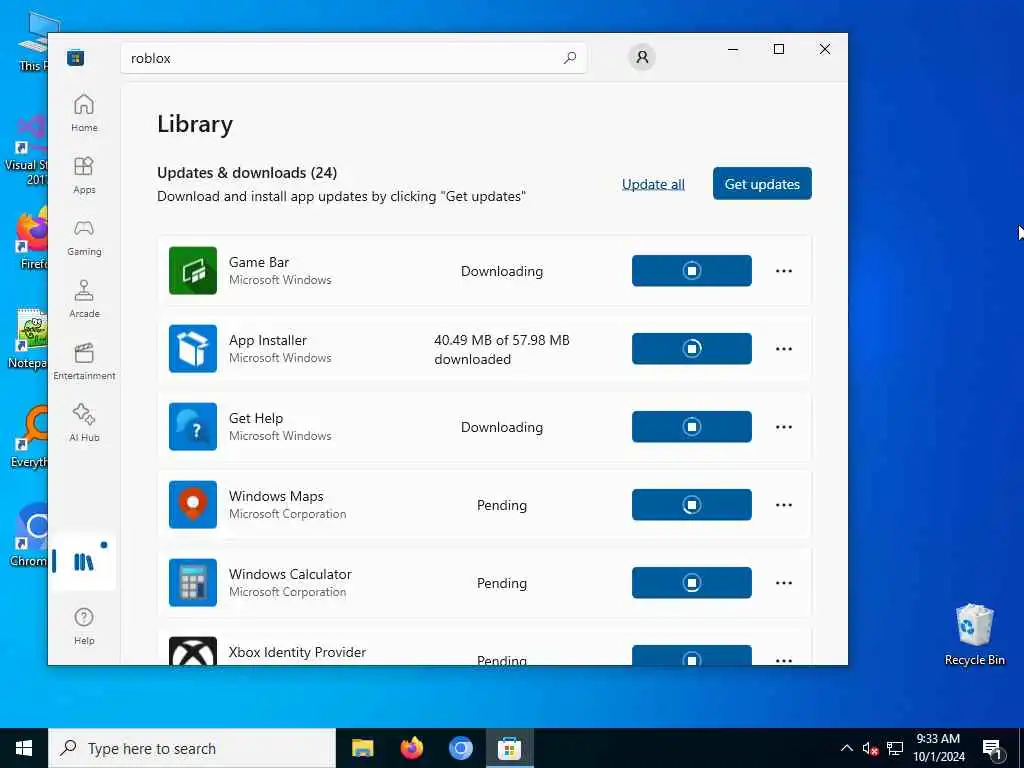Click the App Installer app name

[268, 340]
